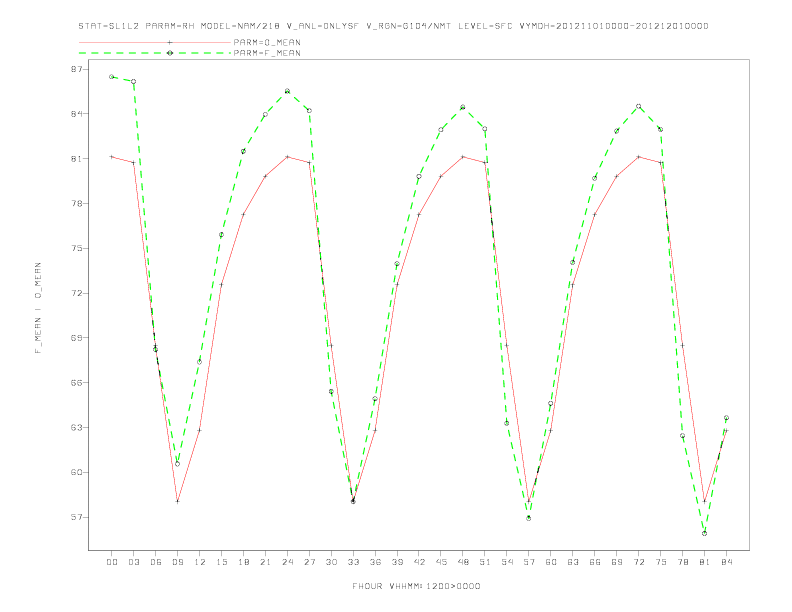Viewport: 792px width, 612px height.
Task: Click the PARM=F_MEAN legend label
Action: tap(267, 53)
